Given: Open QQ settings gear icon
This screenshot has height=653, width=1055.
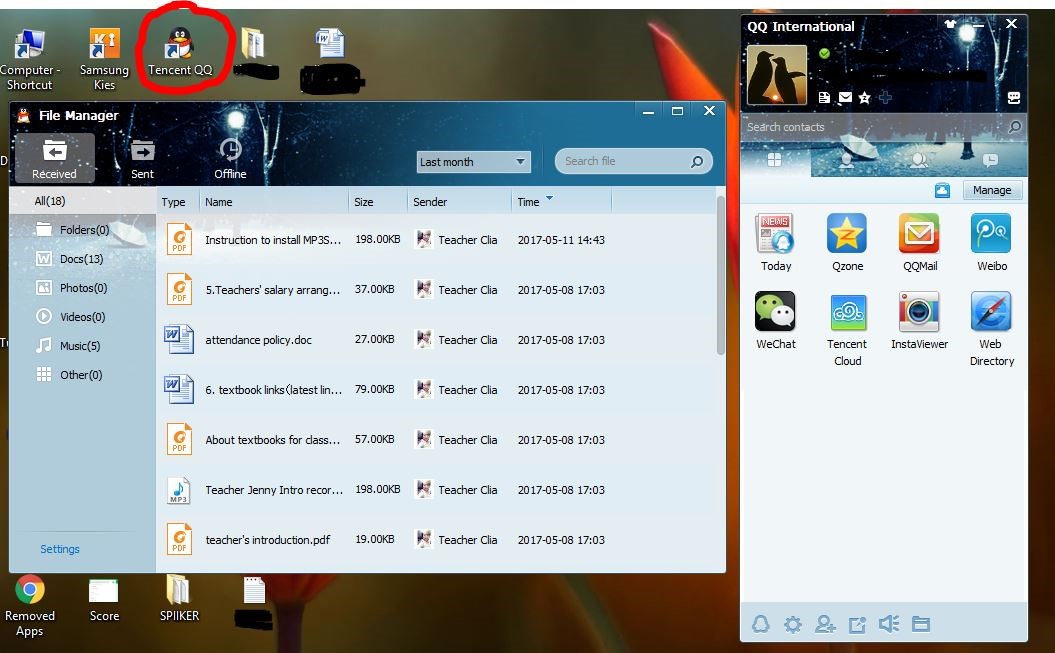Looking at the screenshot, I should [793, 624].
